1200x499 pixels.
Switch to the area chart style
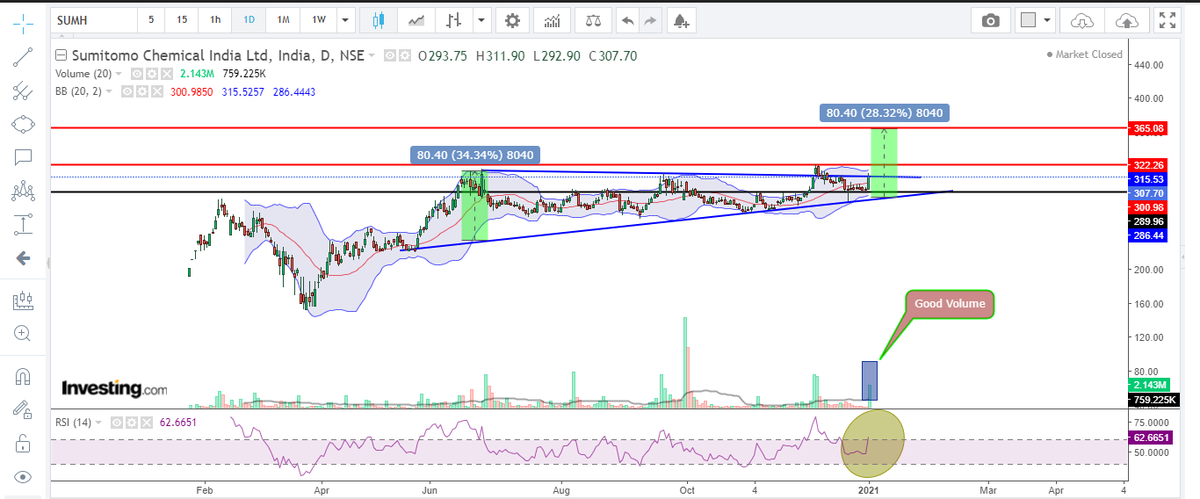click(x=416, y=20)
